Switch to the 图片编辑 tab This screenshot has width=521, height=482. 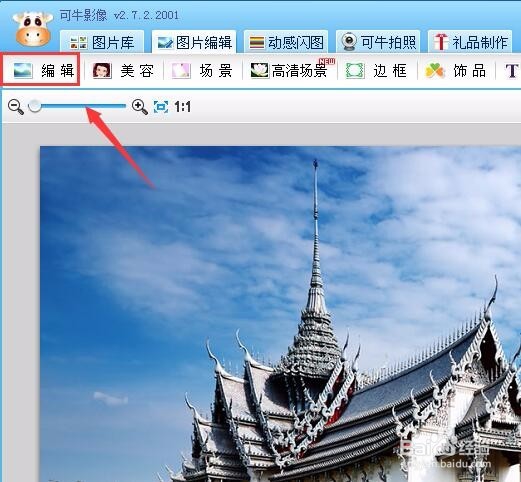pos(194,42)
